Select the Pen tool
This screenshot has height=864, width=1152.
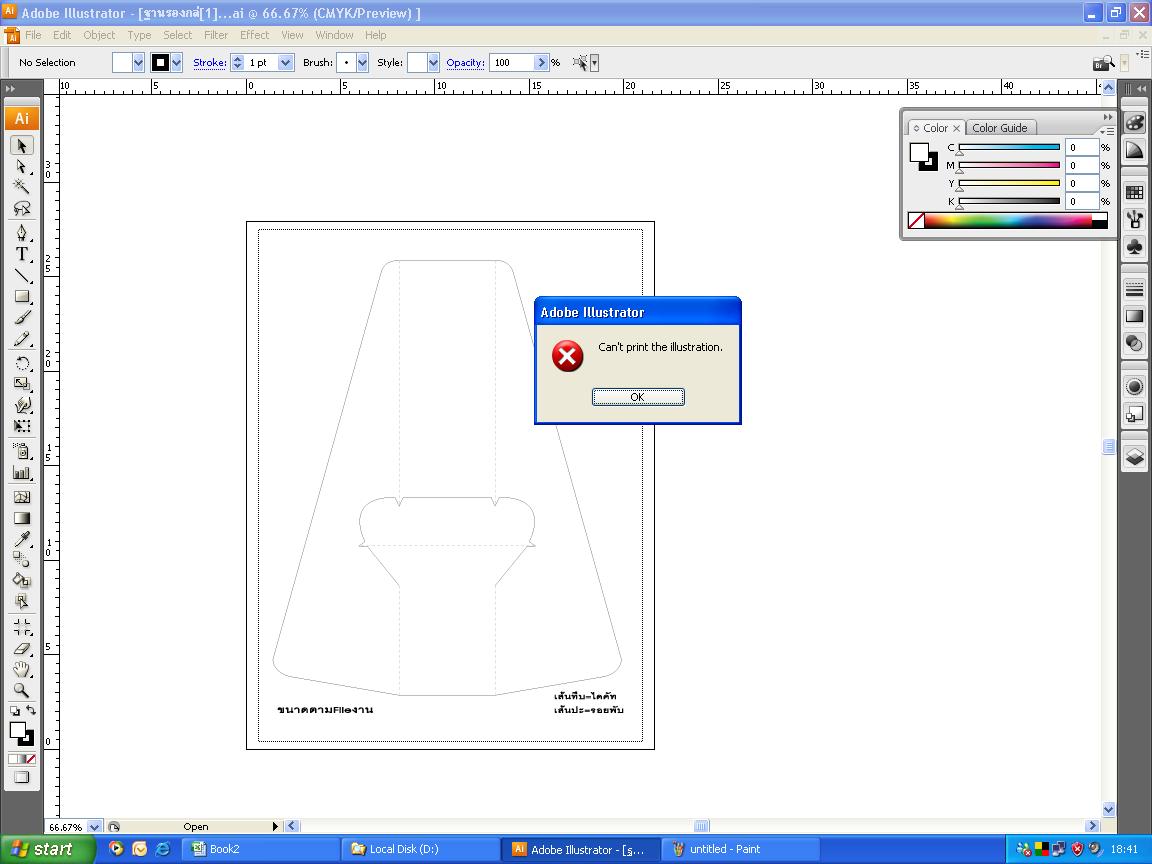[x=21, y=233]
